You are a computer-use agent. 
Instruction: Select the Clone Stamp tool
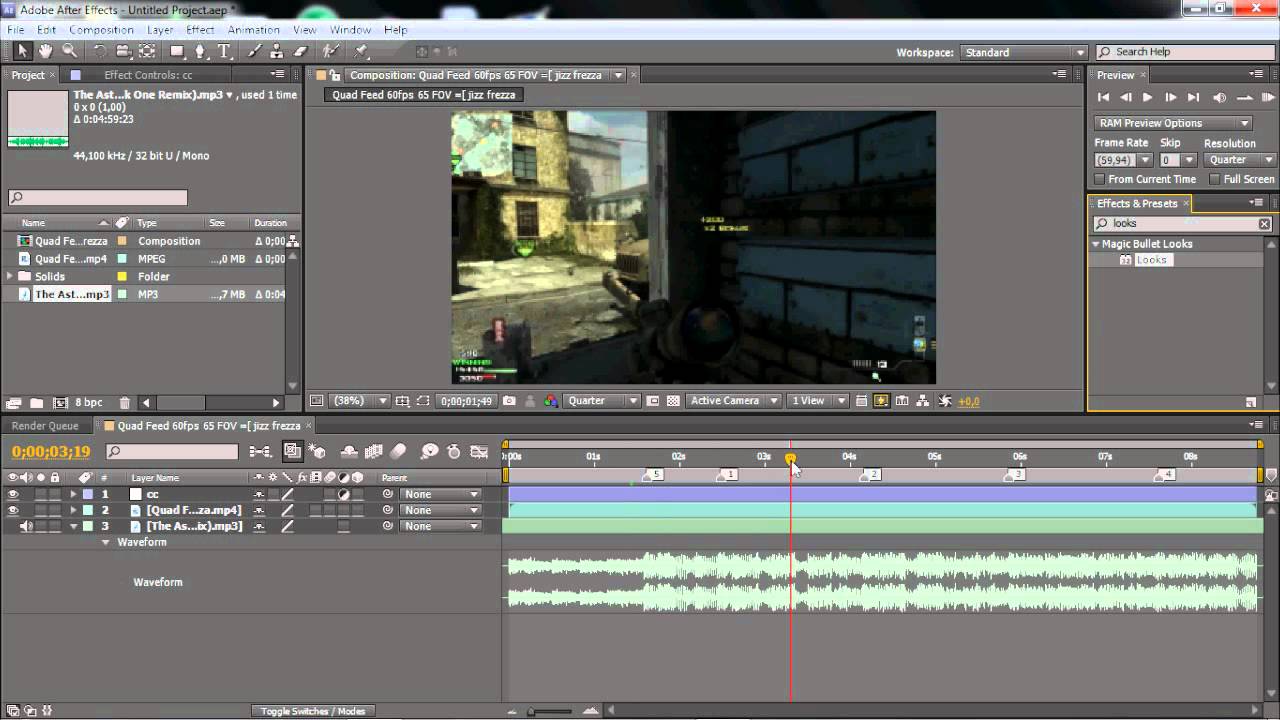(x=277, y=51)
